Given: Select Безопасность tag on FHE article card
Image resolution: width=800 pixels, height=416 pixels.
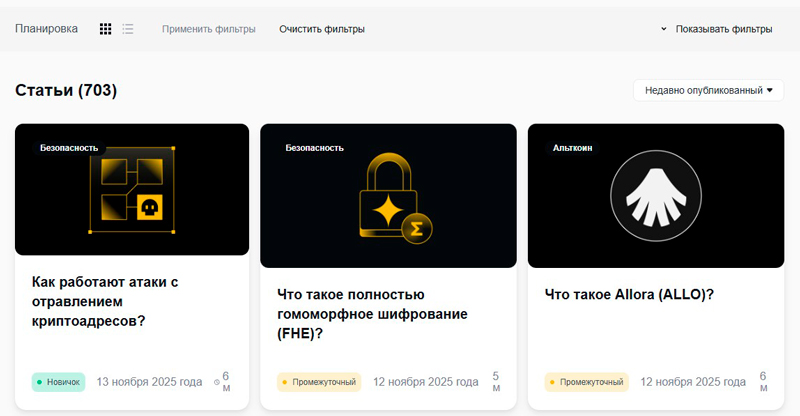Looking at the screenshot, I should pos(314,147).
